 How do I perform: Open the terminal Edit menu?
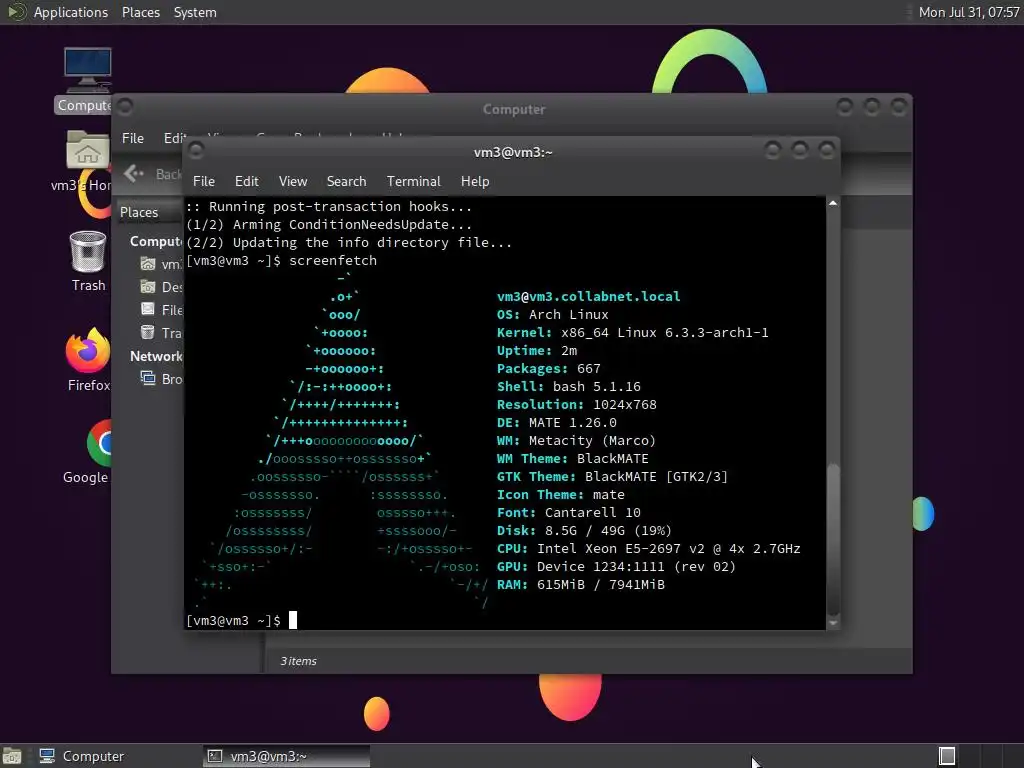pos(246,182)
